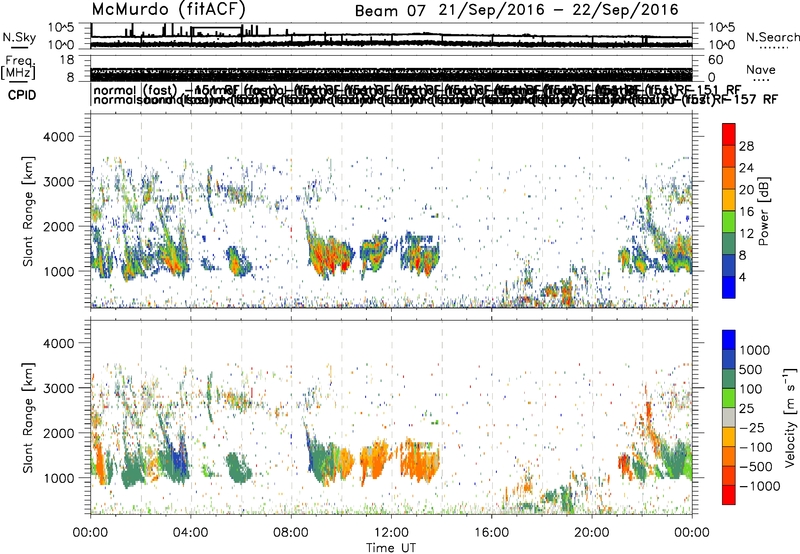Pick the red top segment of the power colorbar
The image size is (800, 554).
point(729,135)
